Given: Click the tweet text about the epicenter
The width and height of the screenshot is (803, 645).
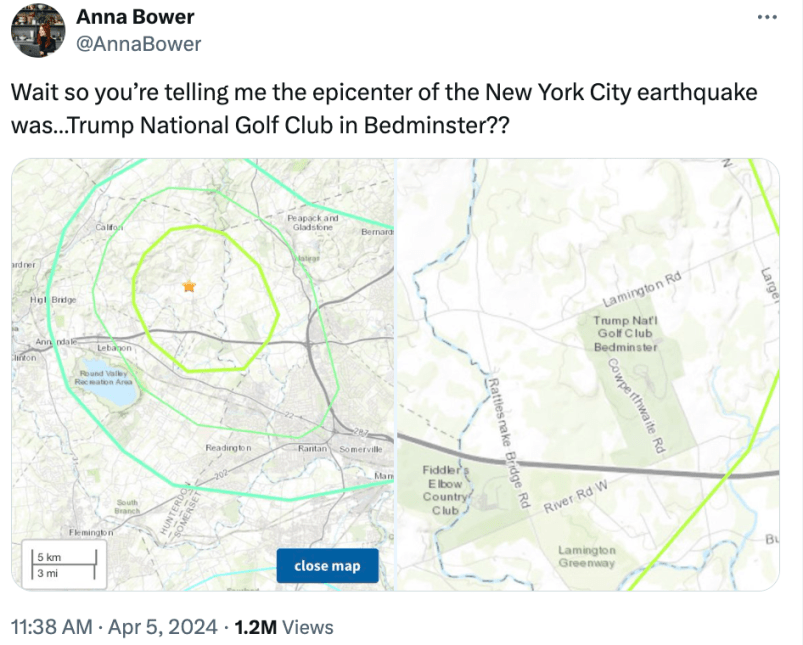Looking at the screenshot, I should tap(384, 110).
